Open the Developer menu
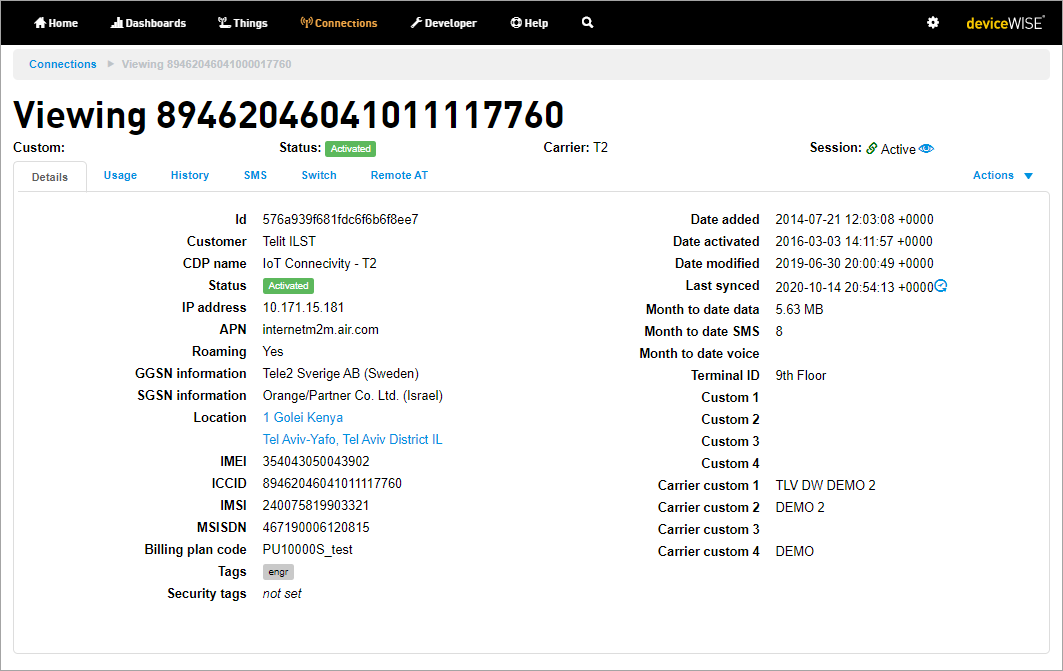The width and height of the screenshot is (1063, 671). [443, 23]
